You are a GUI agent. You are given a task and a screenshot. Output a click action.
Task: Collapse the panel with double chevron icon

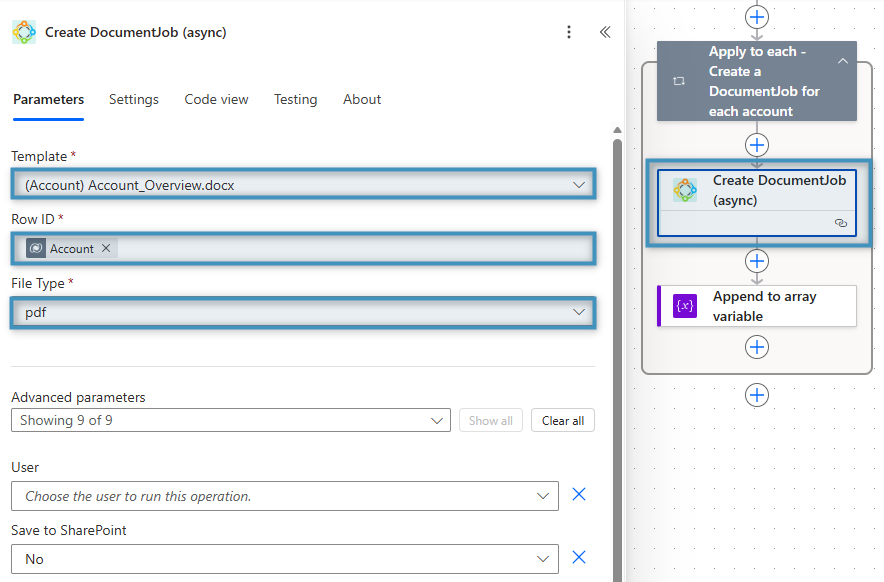point(605,32)
